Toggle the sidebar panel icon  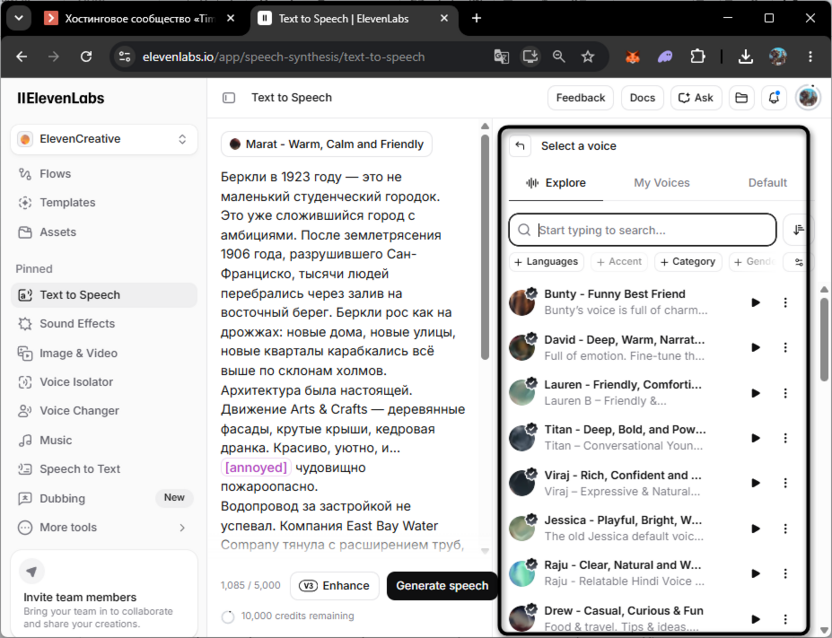click(229, 98)
